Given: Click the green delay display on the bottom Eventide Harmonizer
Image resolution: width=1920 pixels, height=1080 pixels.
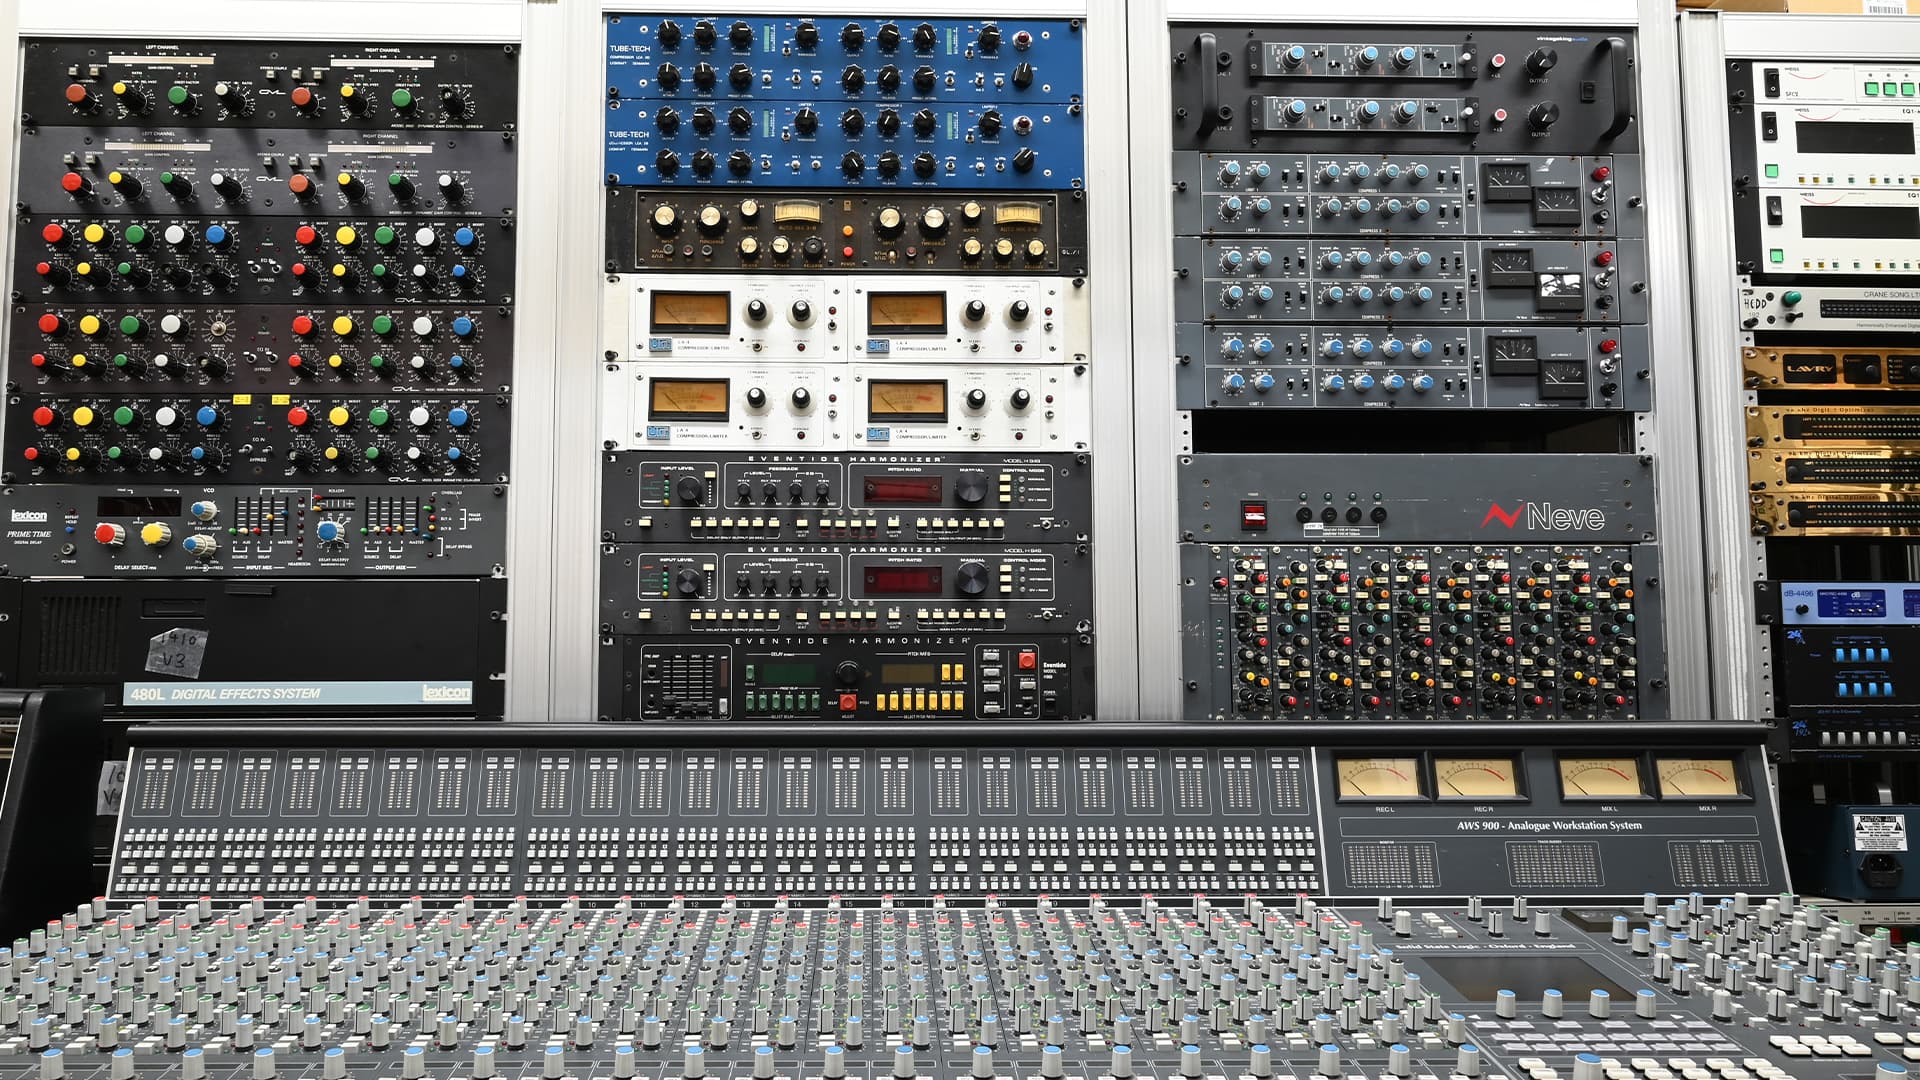Looking at the screenshot, I should point(789,674).
